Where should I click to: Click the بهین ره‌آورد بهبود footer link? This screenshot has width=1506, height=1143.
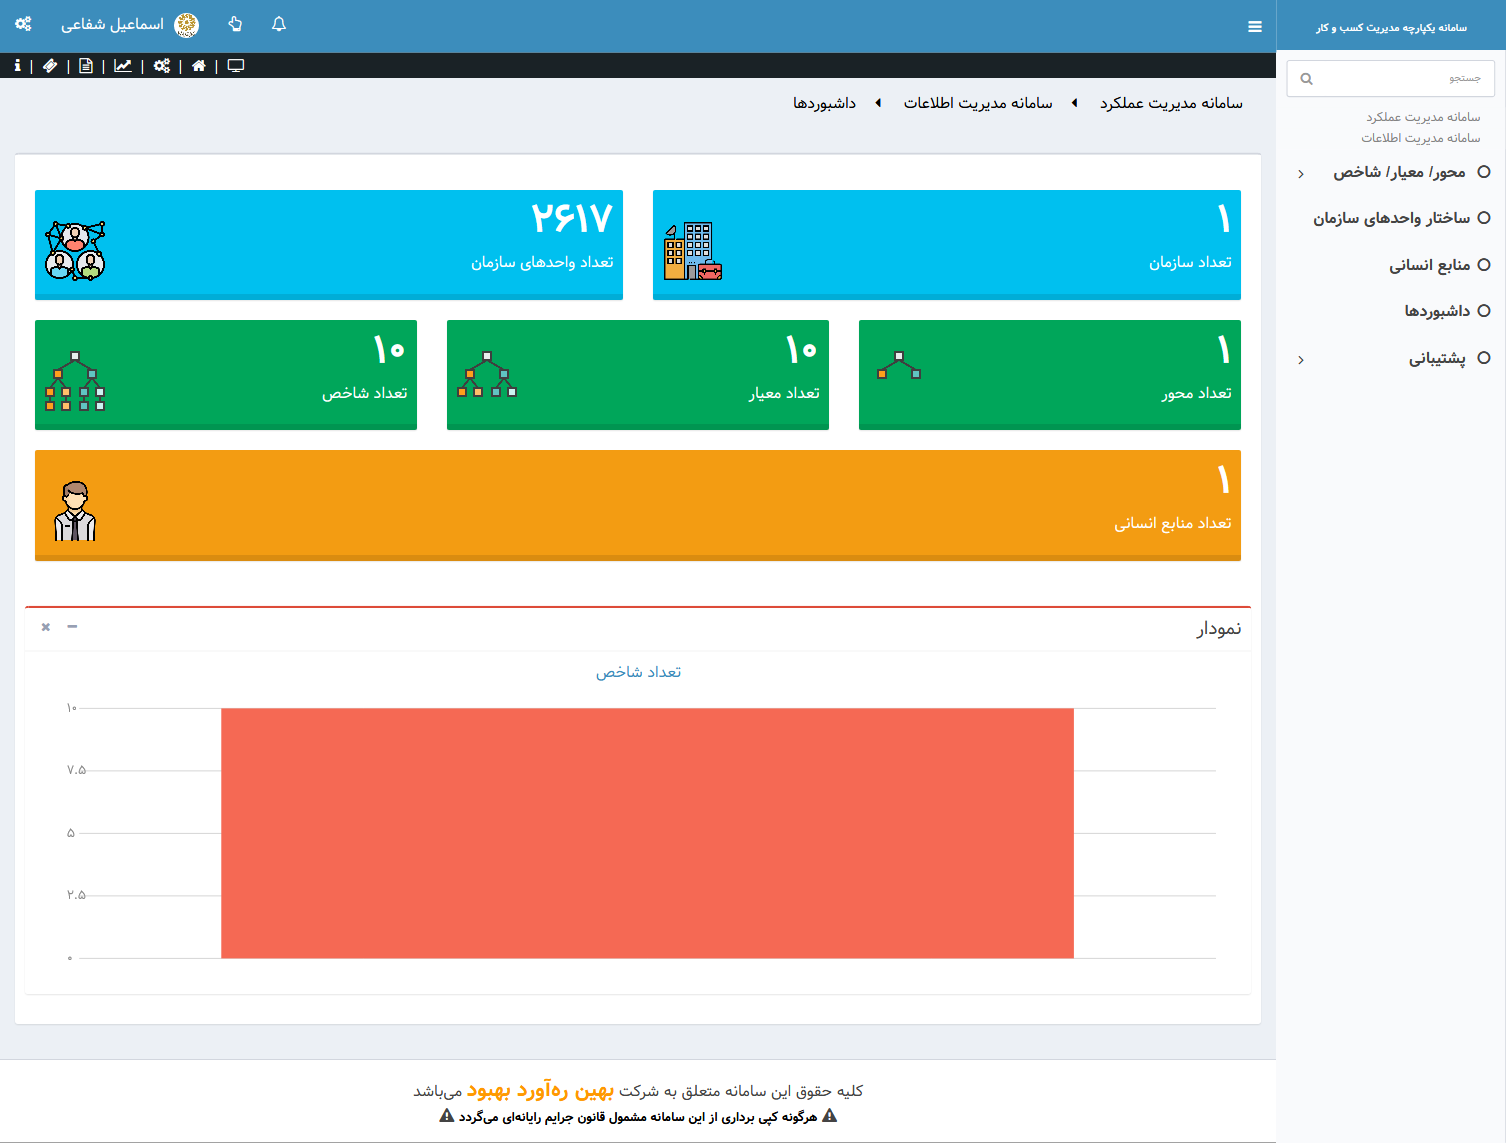540,1090
